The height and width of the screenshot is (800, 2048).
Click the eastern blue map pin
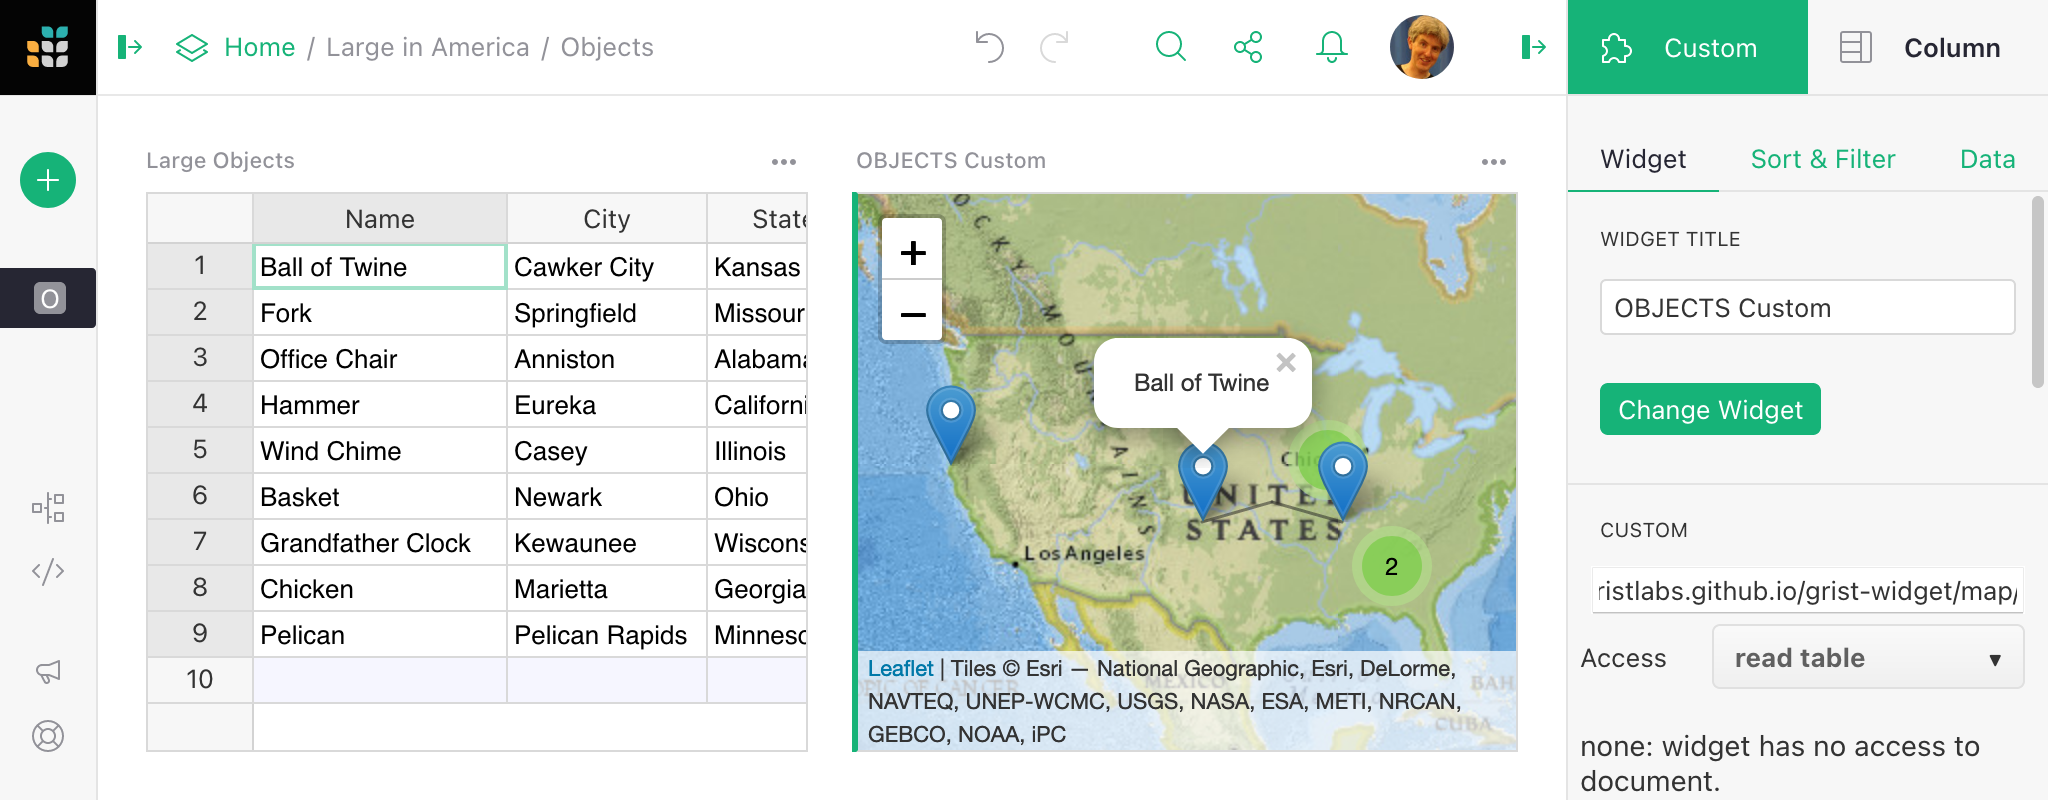(x=1343, y=480)
